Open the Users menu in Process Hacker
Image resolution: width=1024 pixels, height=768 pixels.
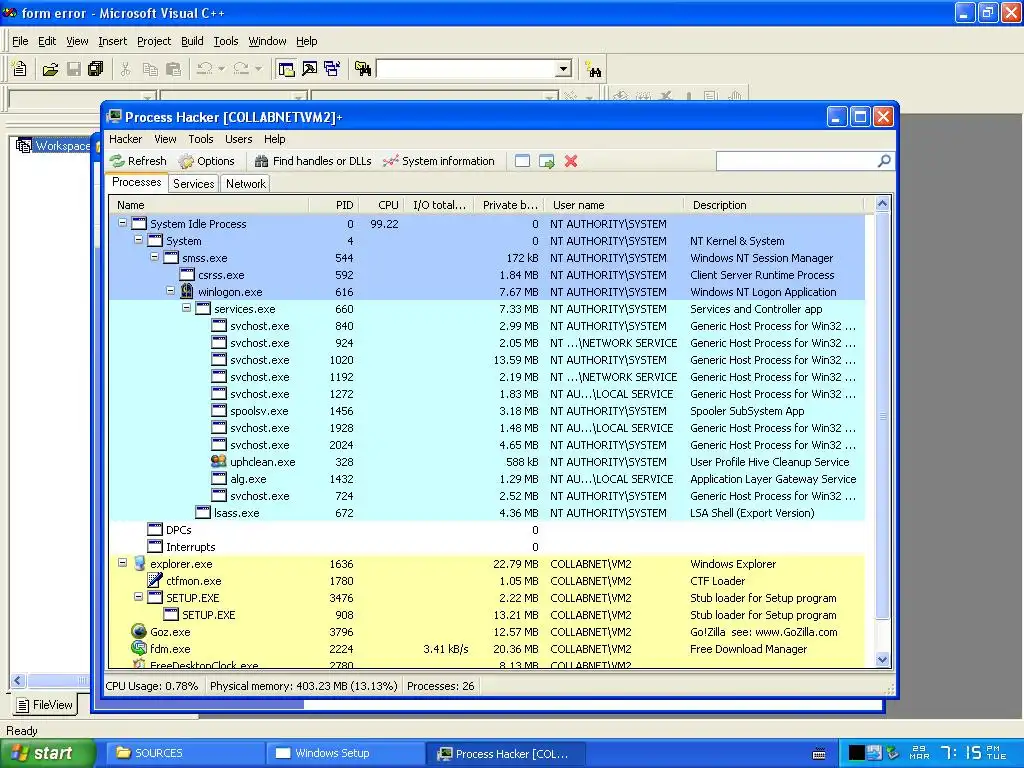click(x=238, y=139)
